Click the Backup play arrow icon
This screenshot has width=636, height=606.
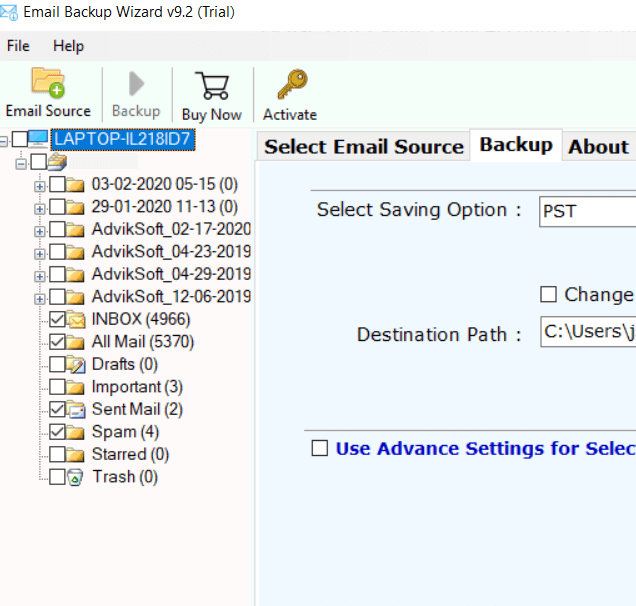[136, 84]
